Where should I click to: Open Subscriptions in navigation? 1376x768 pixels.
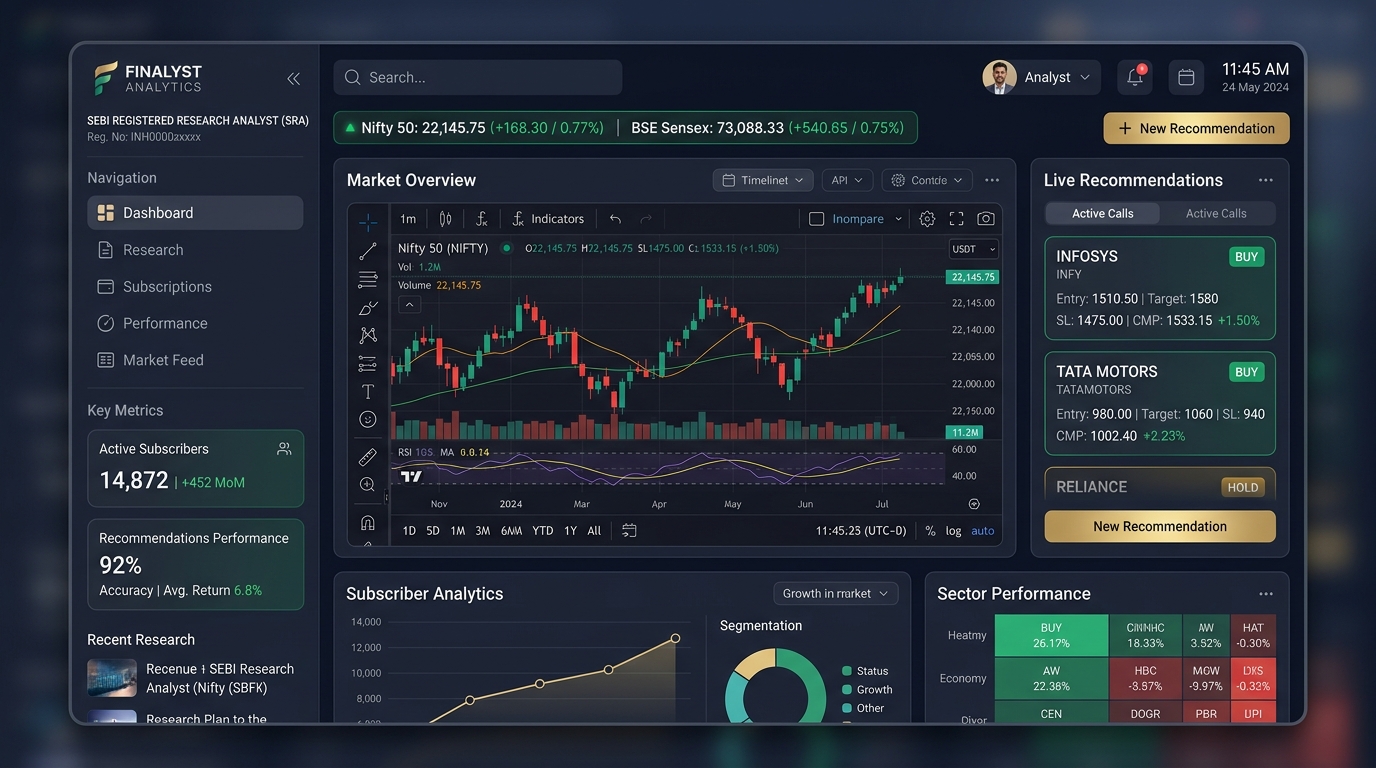(195, 287)
